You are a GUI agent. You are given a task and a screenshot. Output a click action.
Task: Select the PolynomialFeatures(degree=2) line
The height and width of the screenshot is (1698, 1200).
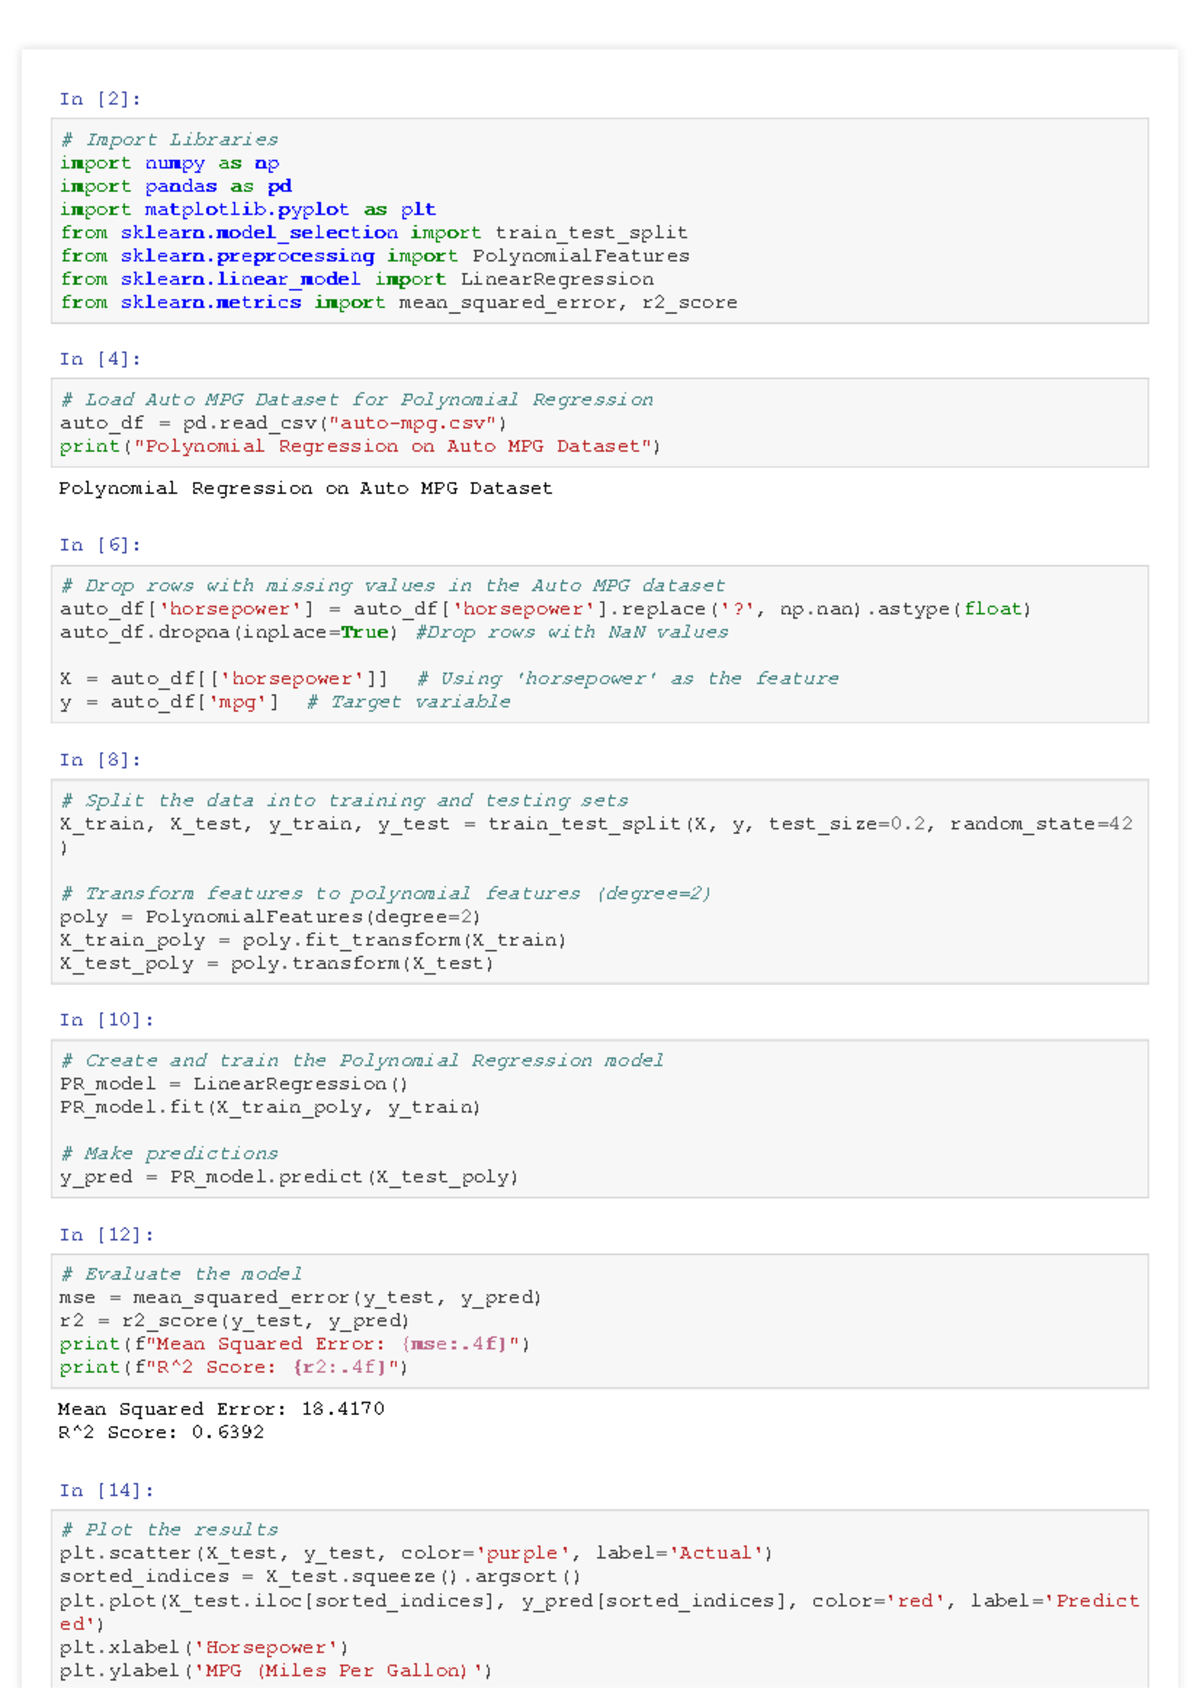click(270, 917)
